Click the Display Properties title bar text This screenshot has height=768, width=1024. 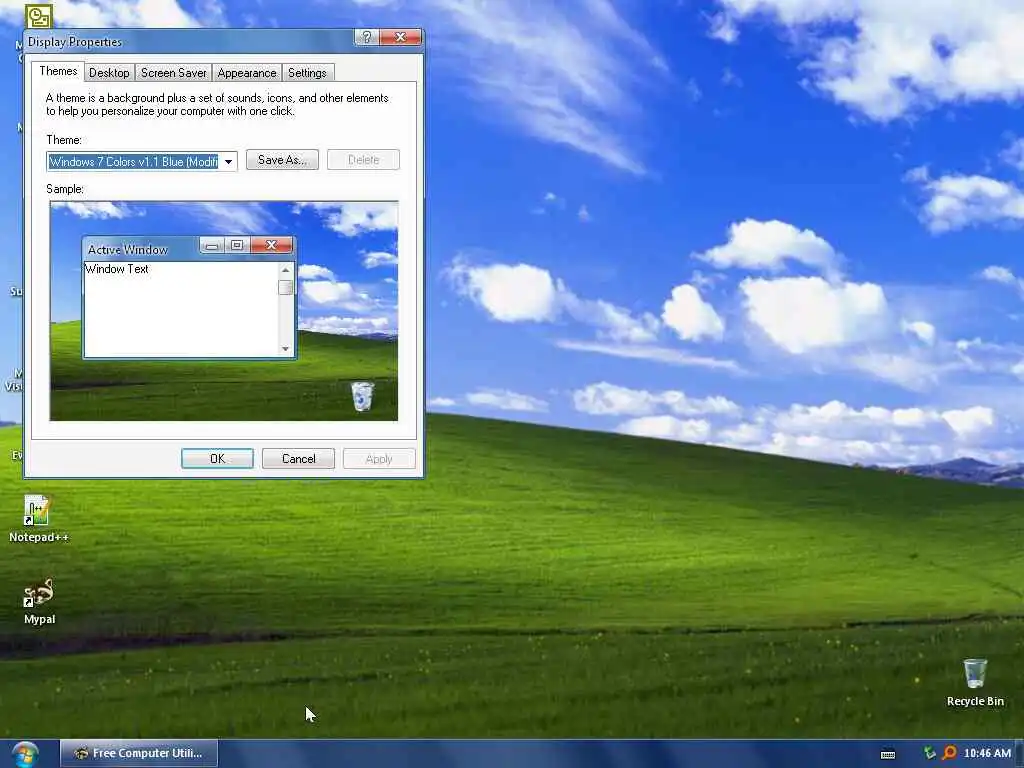pos(74,42)
